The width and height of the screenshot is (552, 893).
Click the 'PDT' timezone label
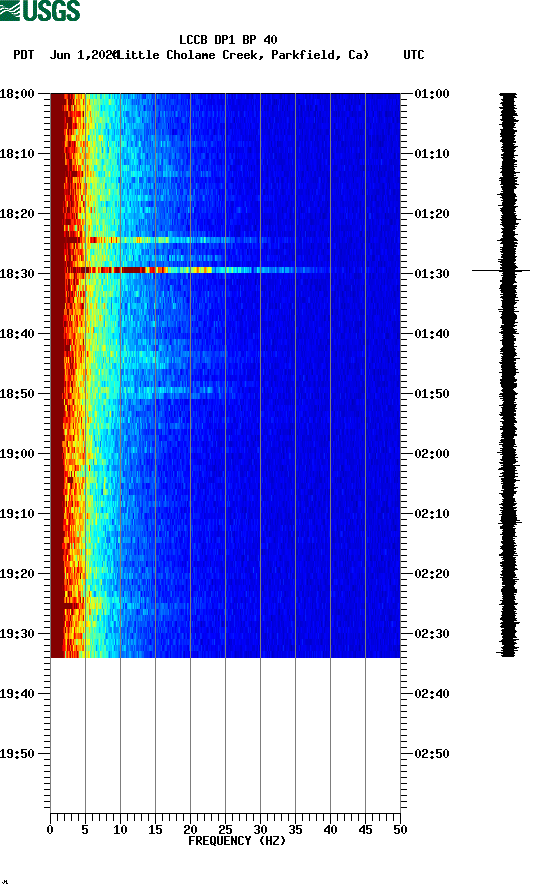(23, 55)
